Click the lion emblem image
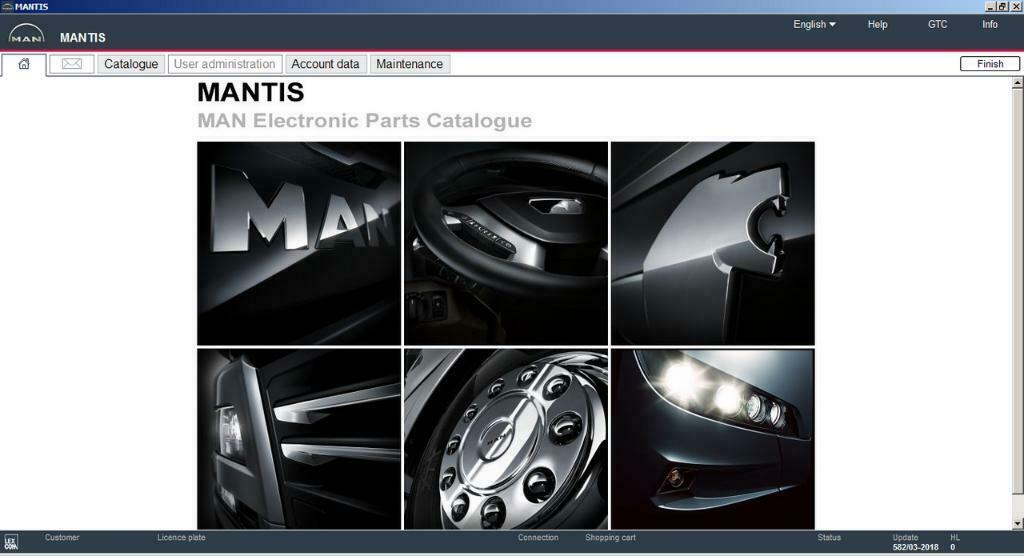The height and width of the screenshot is (556, 1024). 712,243
